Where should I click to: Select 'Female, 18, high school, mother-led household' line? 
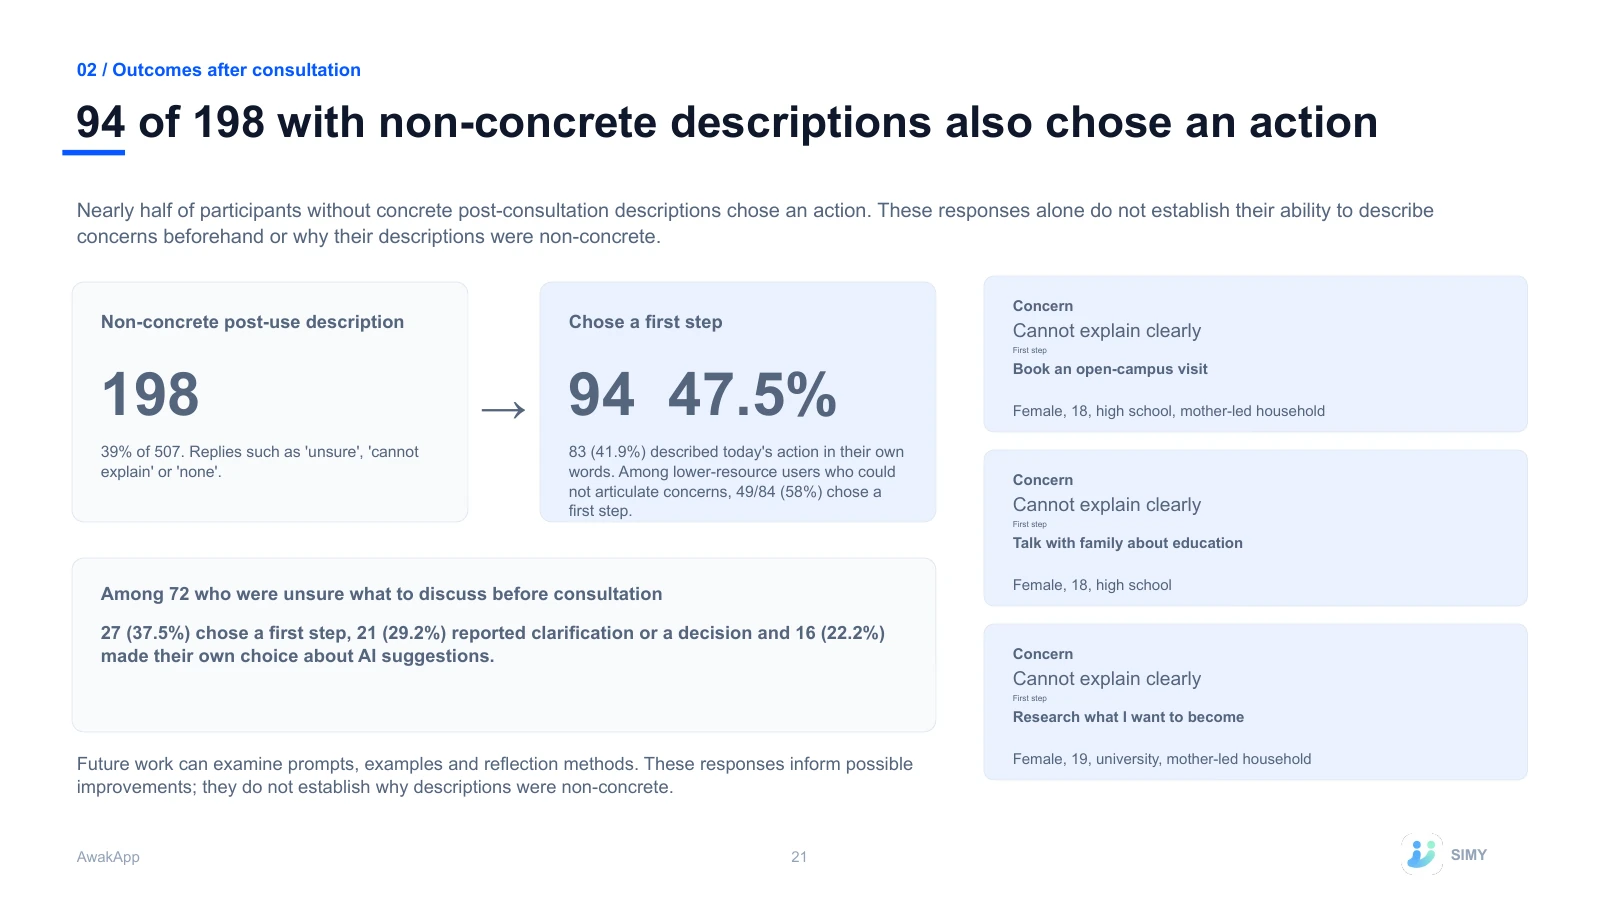point(1169,411)
